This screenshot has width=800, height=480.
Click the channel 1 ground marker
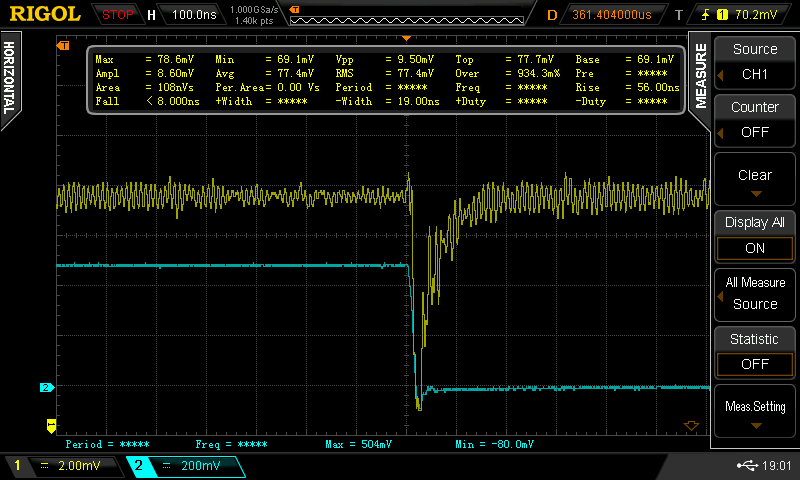coord(51,424)
